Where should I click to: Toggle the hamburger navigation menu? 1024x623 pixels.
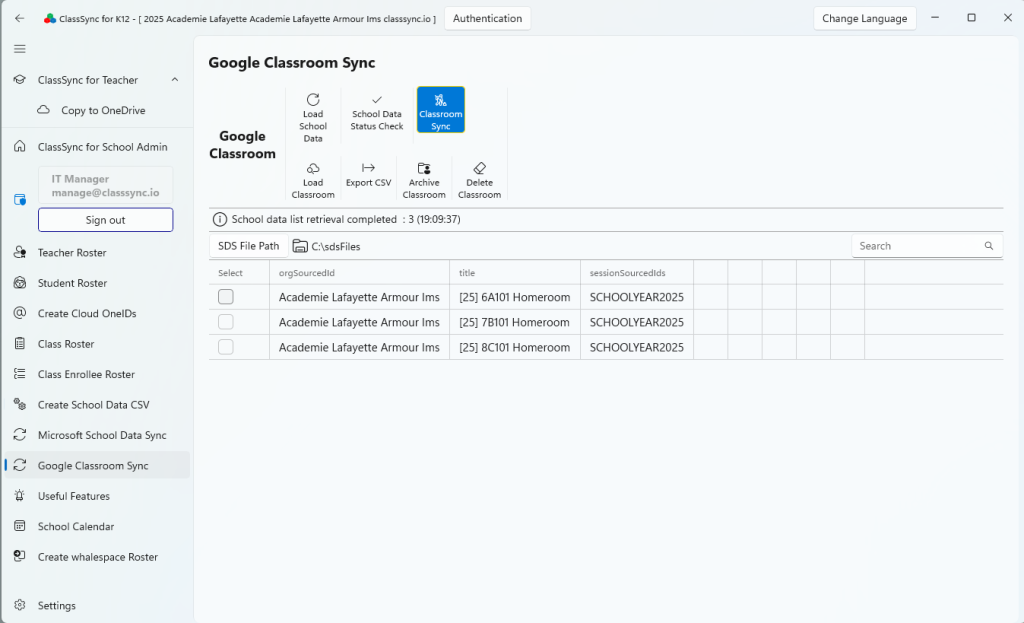(x=20, y=49)
